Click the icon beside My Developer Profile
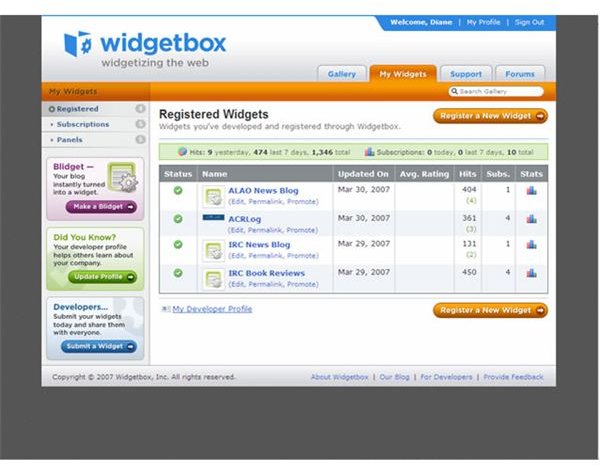The image size is (600, 465). click(x=166, y=309)
